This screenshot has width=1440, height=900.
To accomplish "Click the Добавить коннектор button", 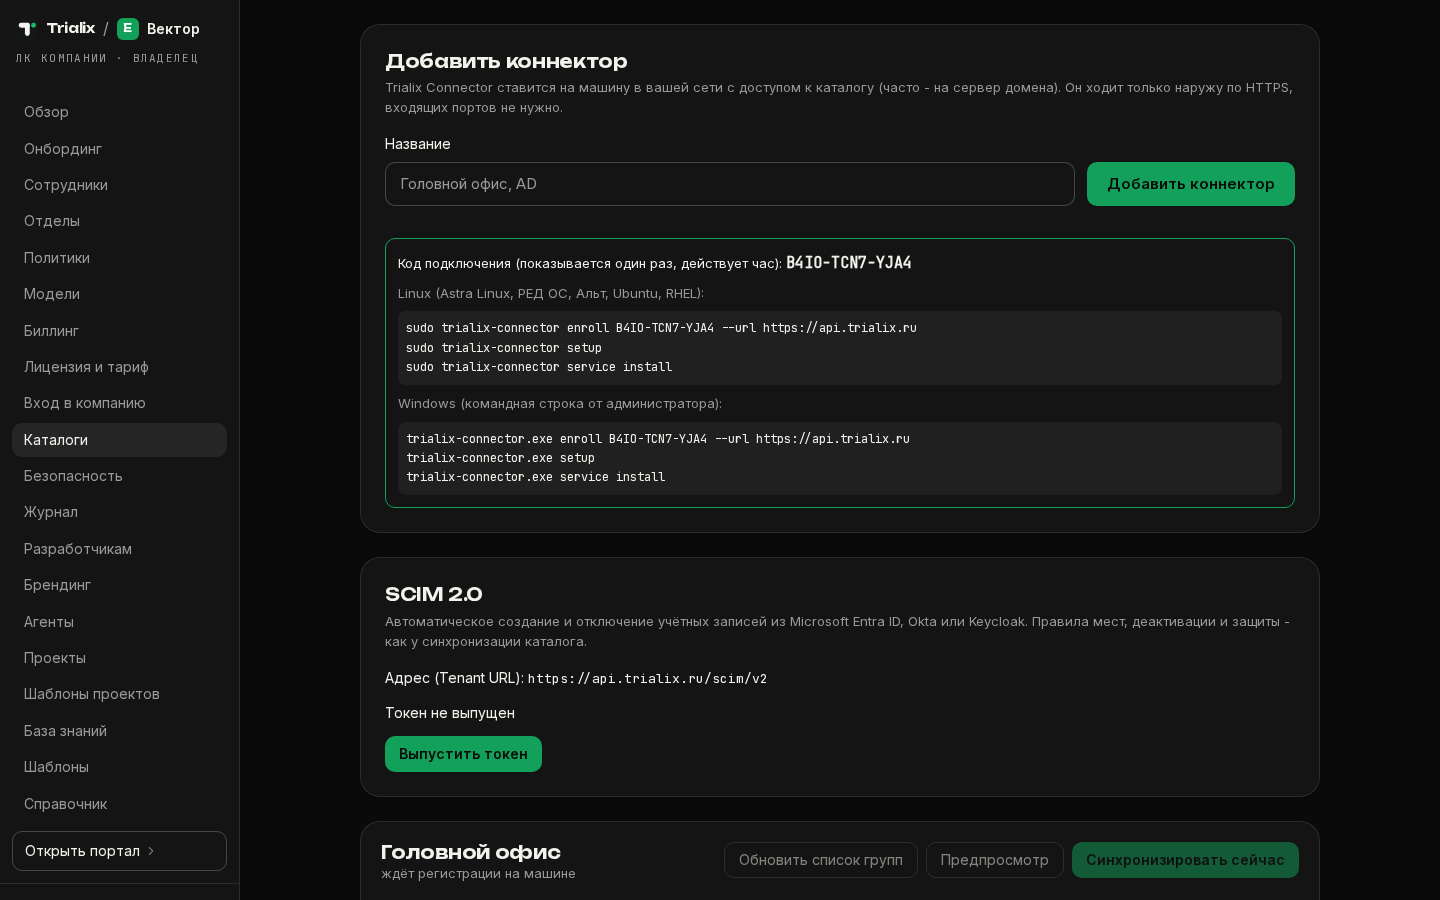I will [1191, 184].
